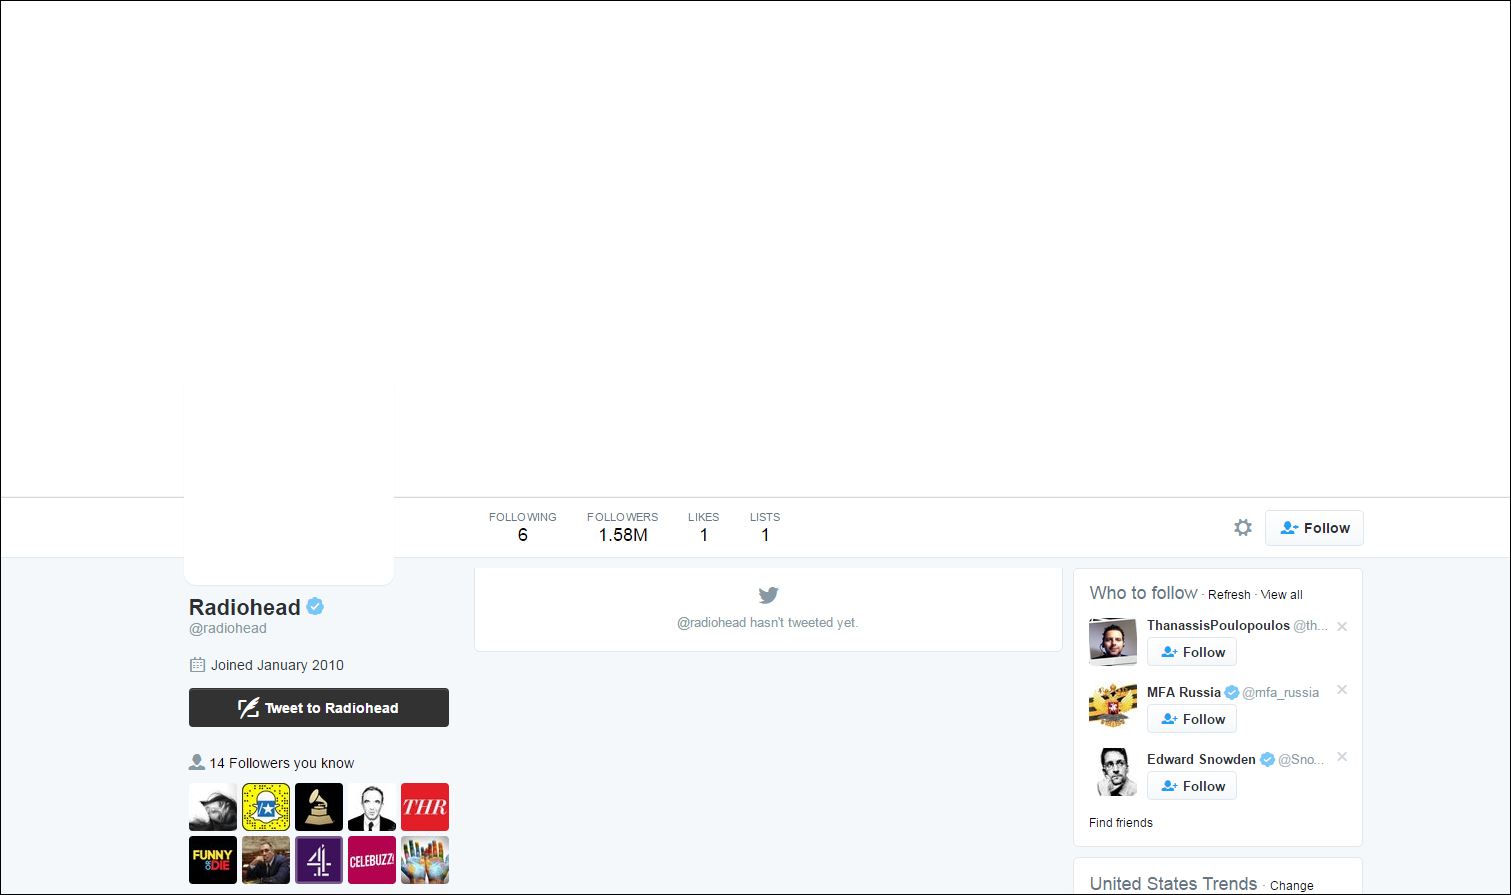Dismiss Edward Snowden follow suggestion
1511x895 pixels.
[x=1342, y=757]
